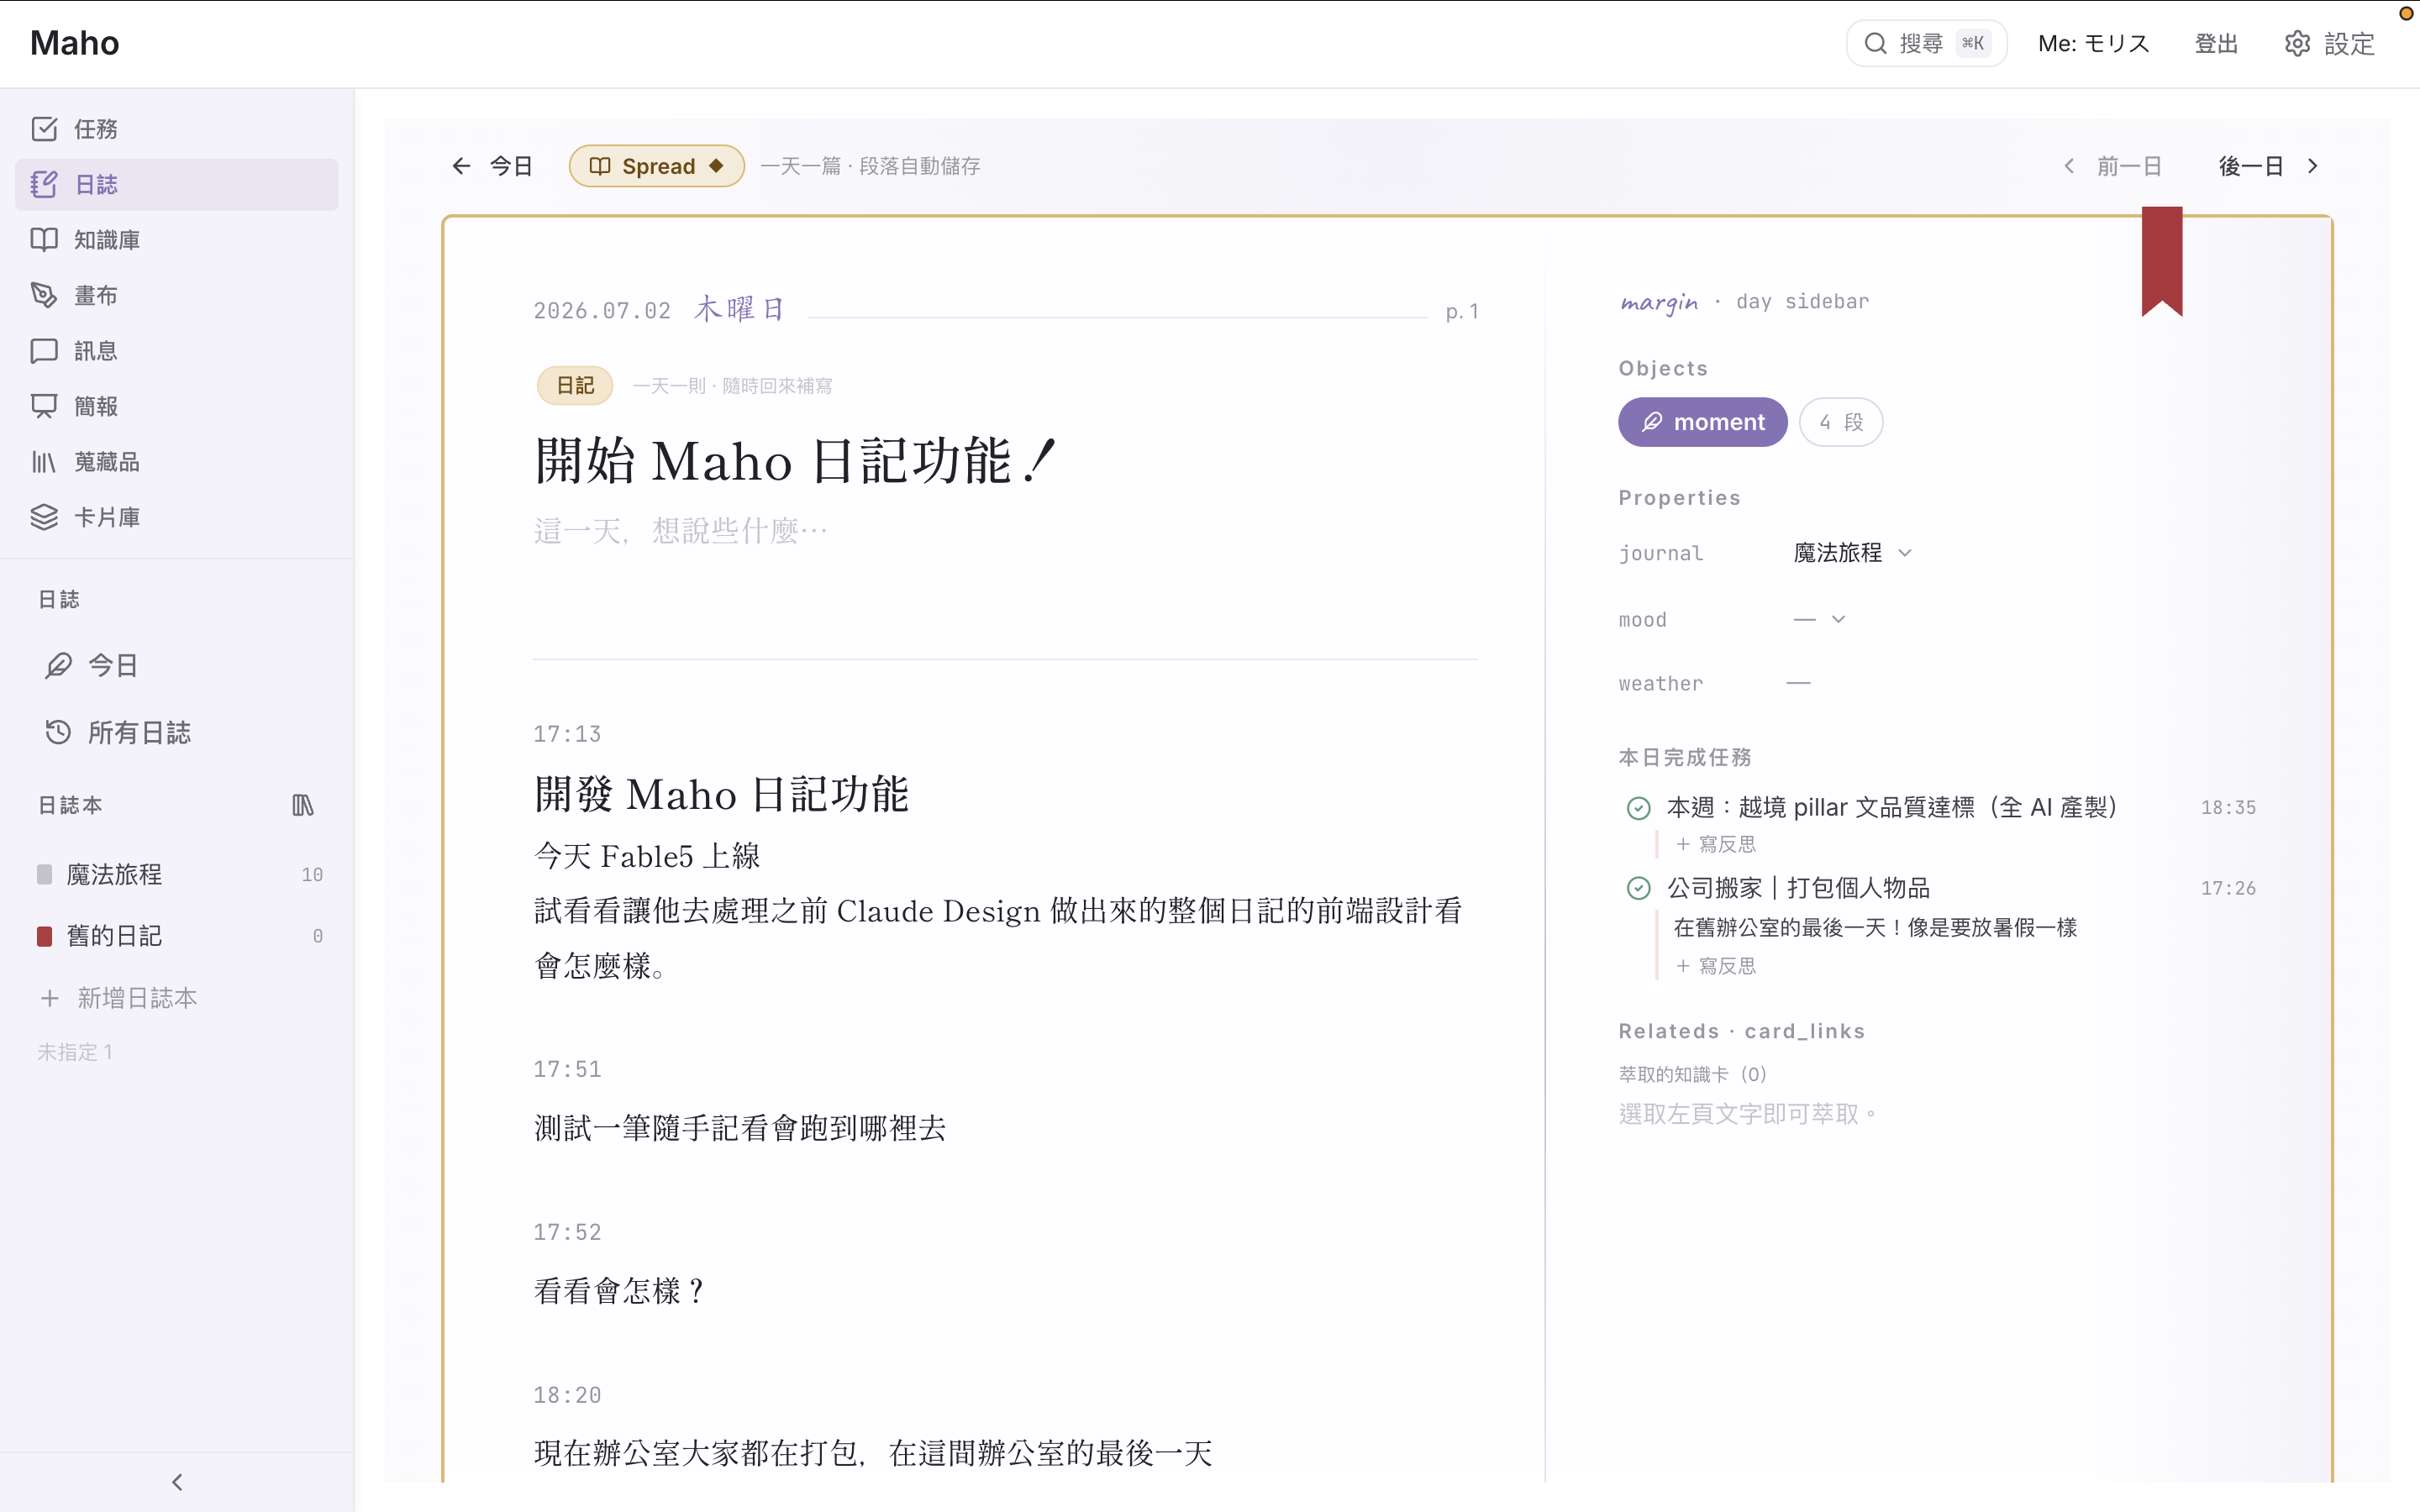The image size is (2420, 1512).
Task: Click the entry title 開始 Maho 日記功能
Action: (x=795, y=461)
